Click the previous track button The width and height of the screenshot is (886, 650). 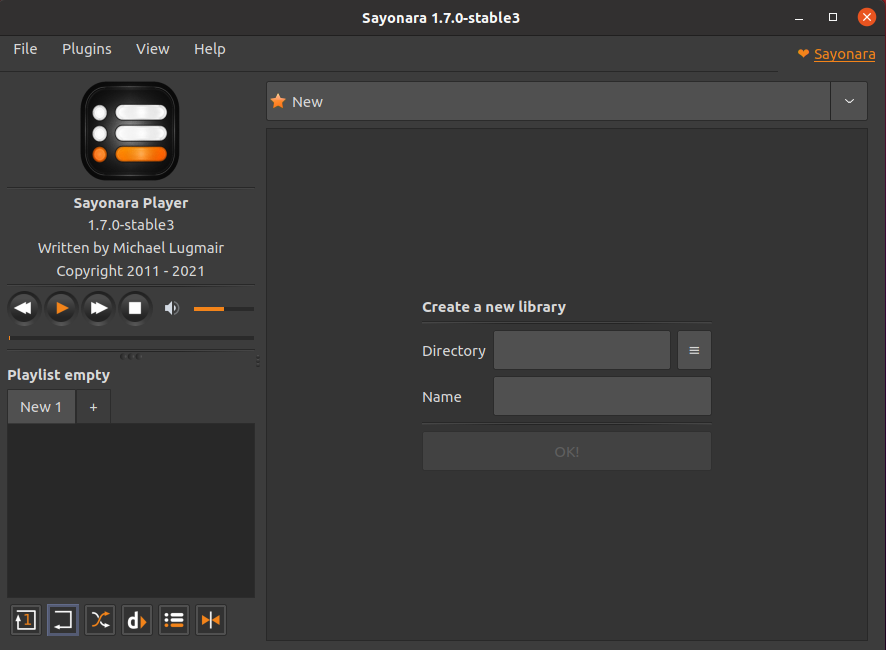tap(24, 308)
